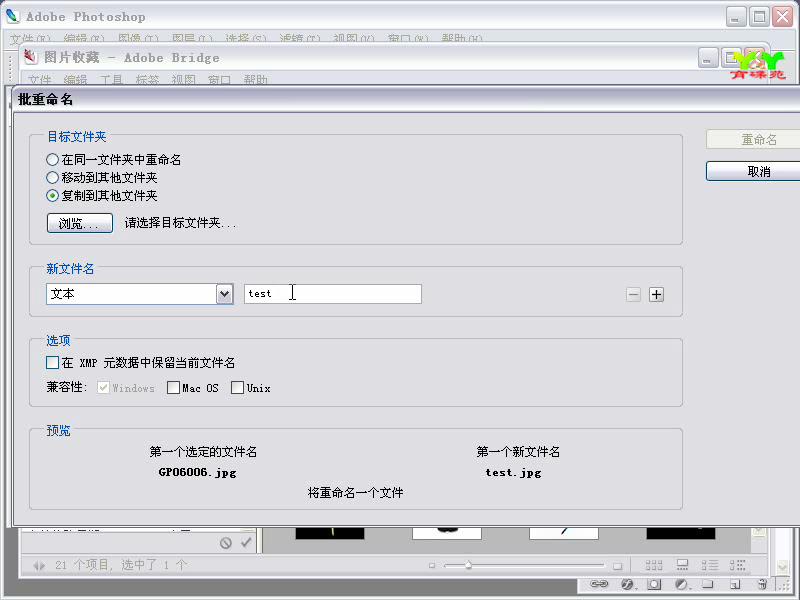Screen dimensions: 800x600
Task: Click largest thumbnail size icon in Bridge
Action: click(617, 565)
